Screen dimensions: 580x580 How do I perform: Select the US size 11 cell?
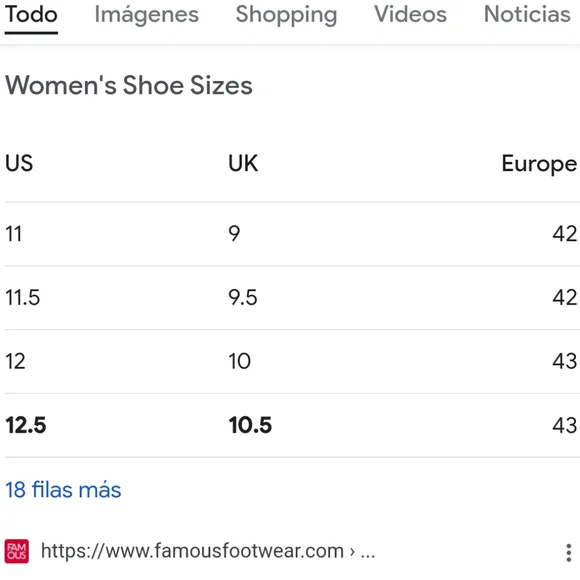coord(14,234)
